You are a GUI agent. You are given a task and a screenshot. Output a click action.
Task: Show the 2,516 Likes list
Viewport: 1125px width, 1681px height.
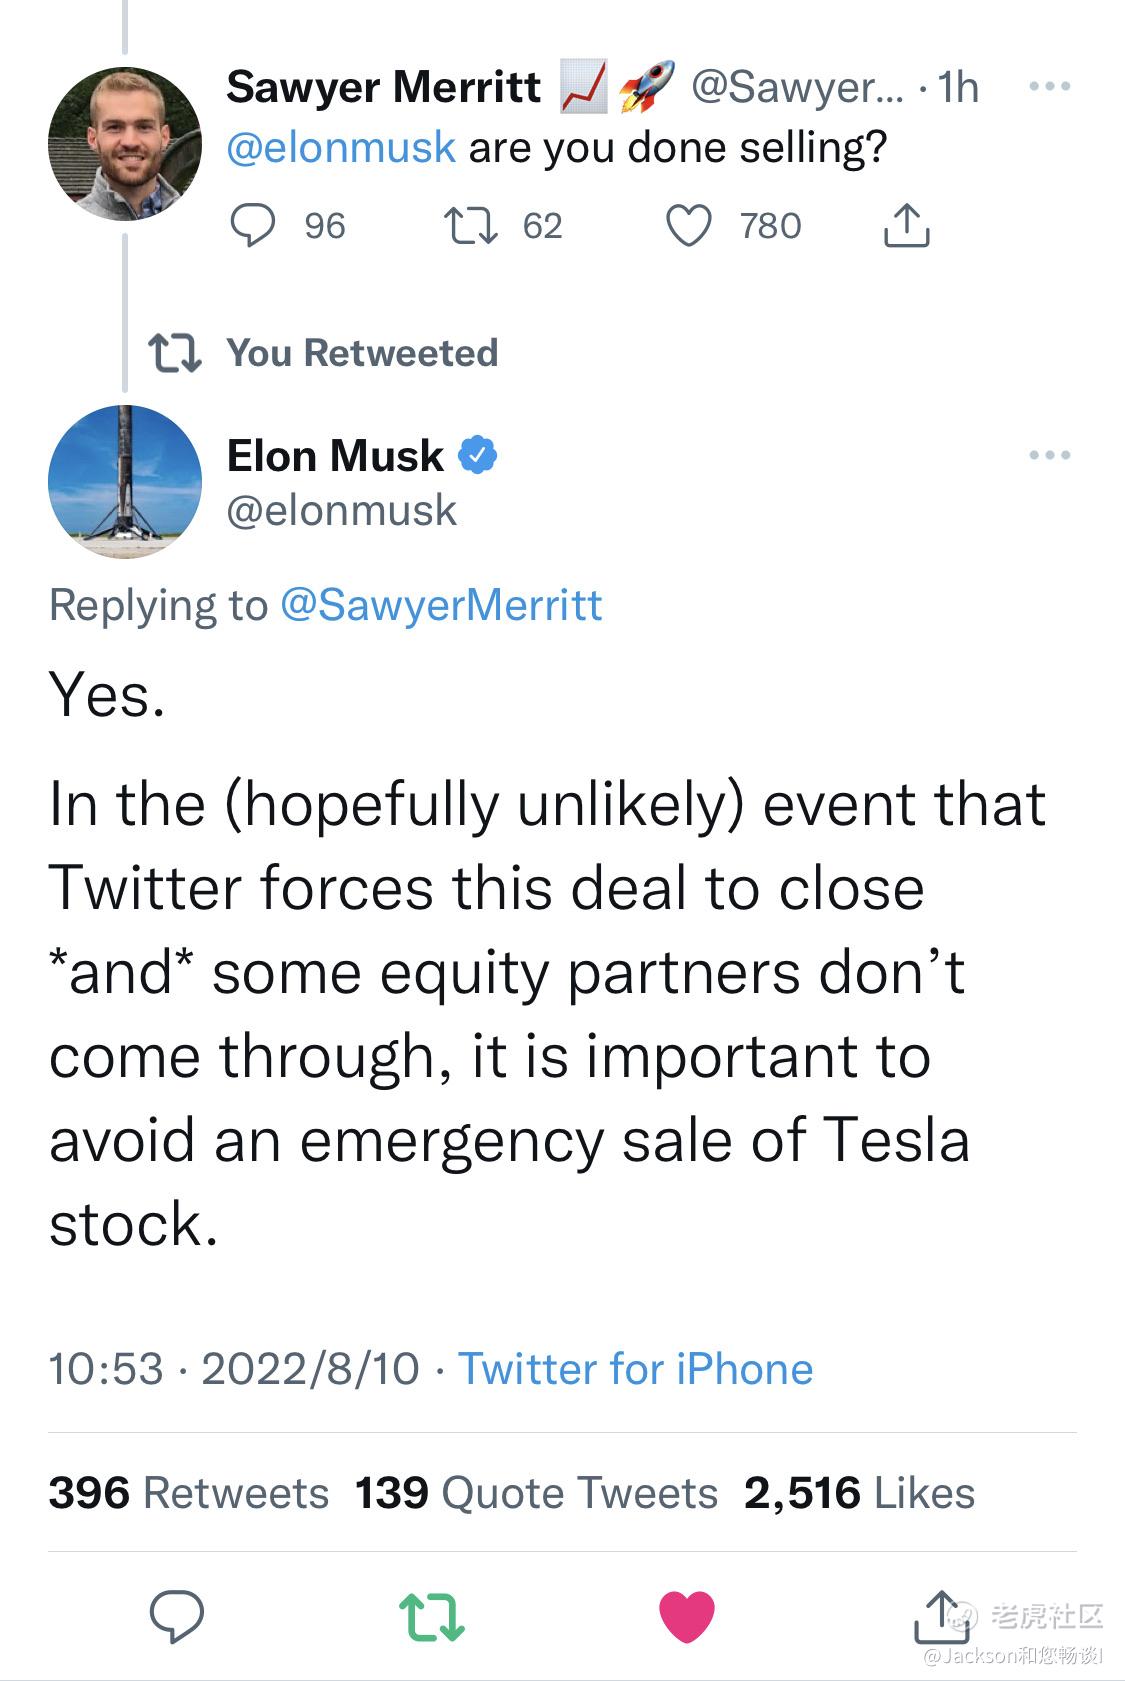point(859,1493)
